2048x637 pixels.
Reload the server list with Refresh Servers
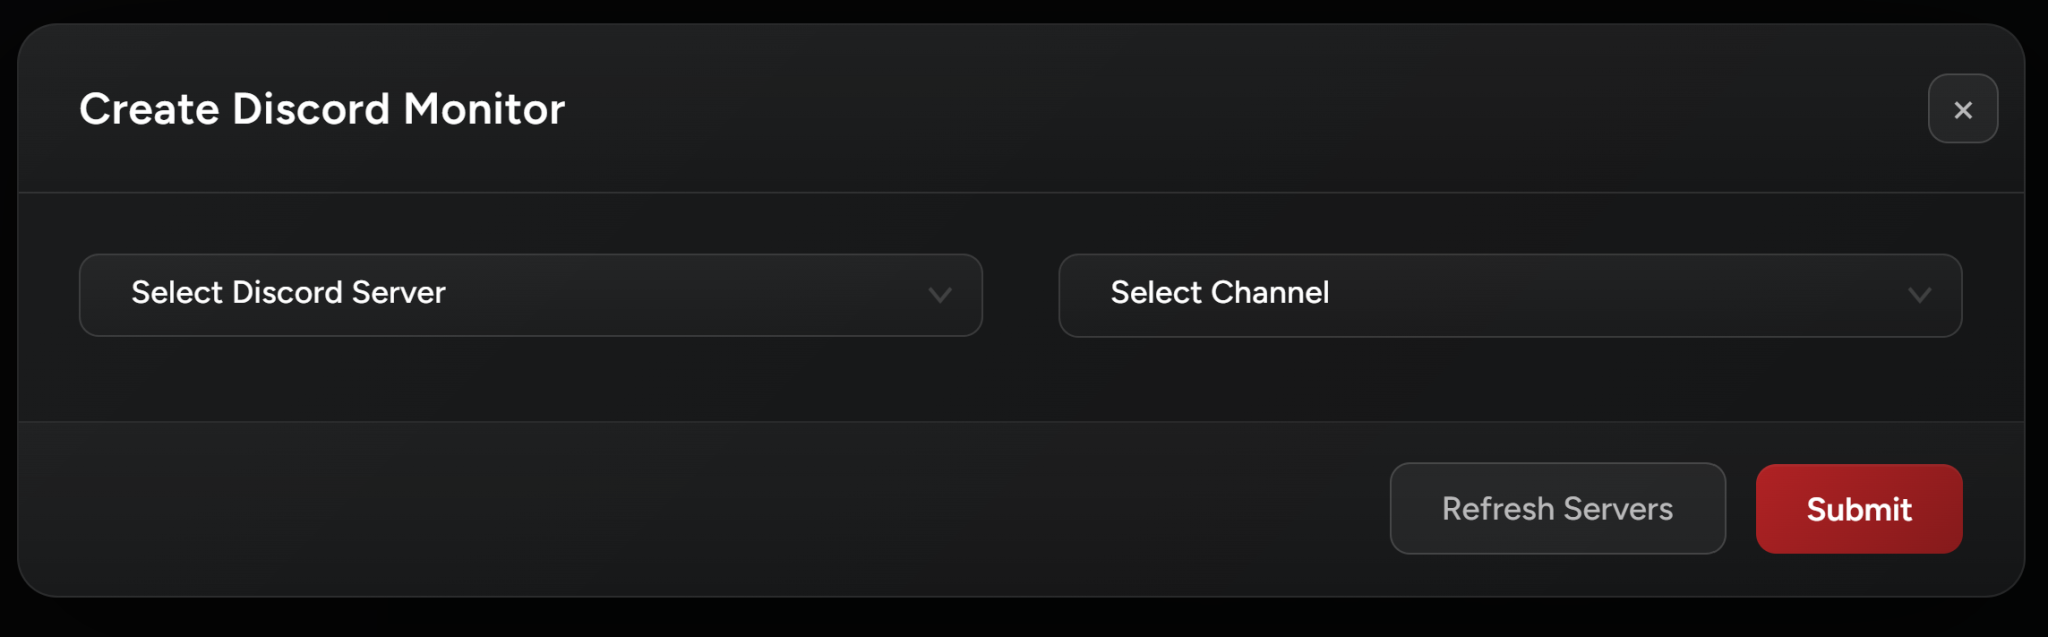(1557, 509)
